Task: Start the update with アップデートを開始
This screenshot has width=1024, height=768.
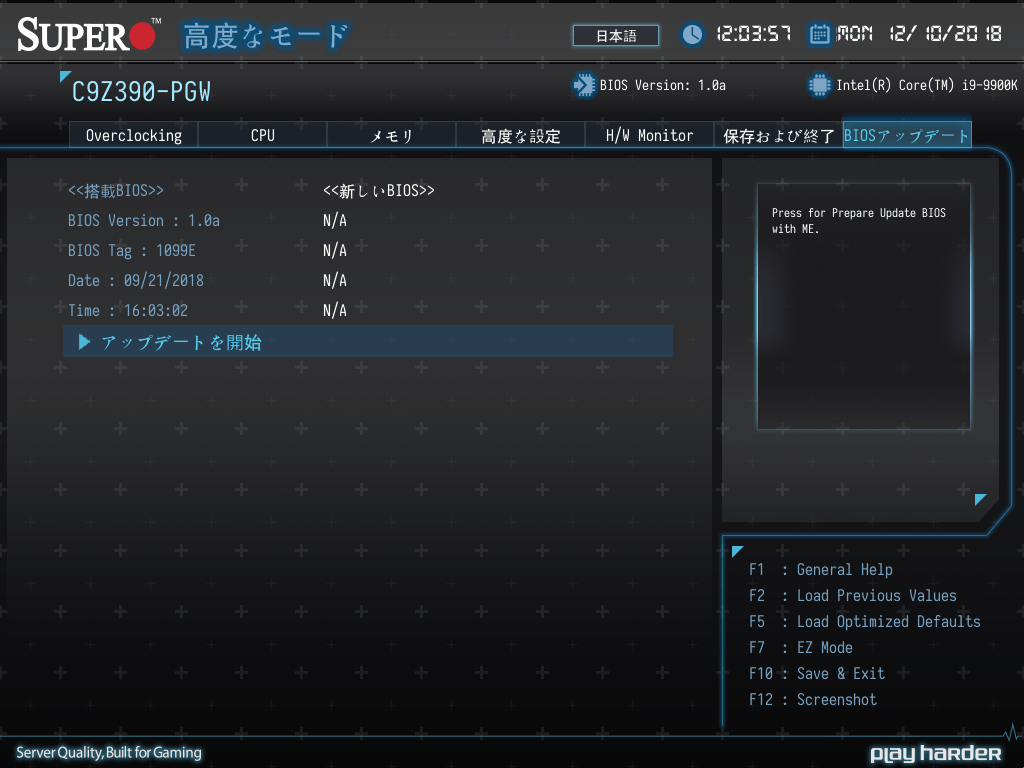Action: tap(368, 342)
